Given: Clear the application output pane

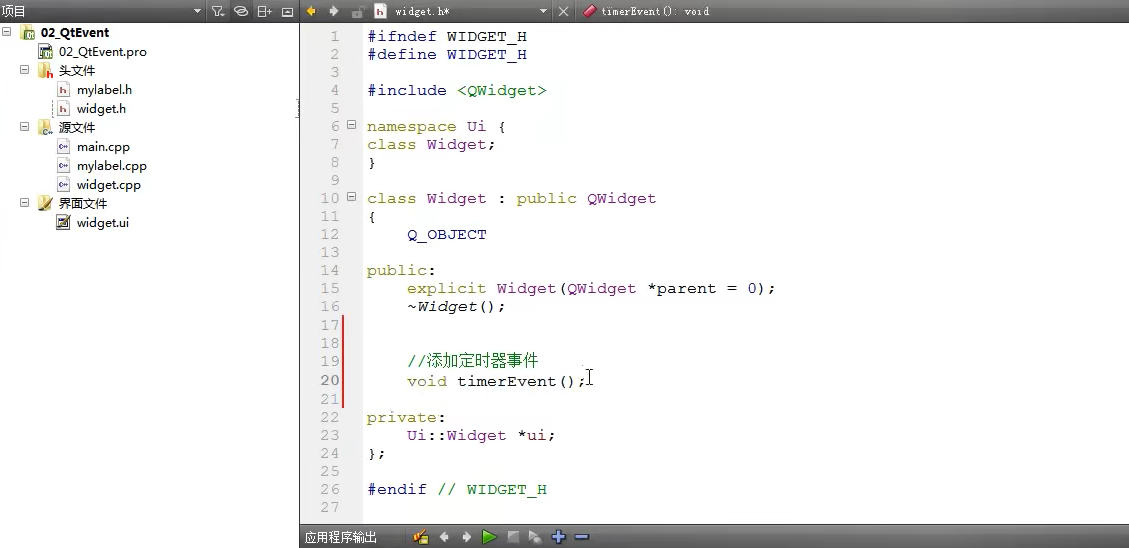Looking at the screenshot, I should tap(421, 537).
